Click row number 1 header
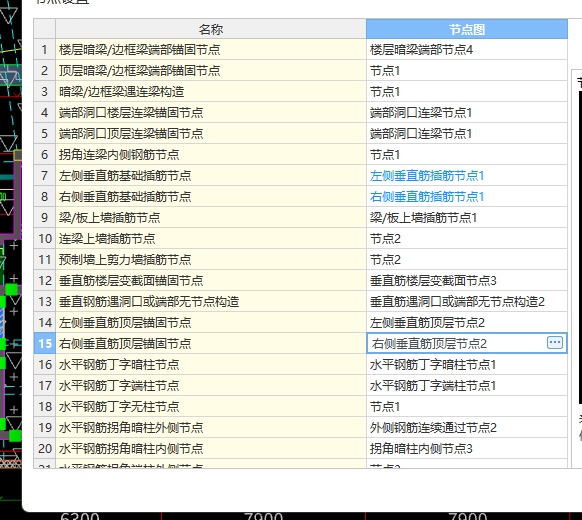The height and width of the screenshot is (520, 582). [x=45, y=50]
